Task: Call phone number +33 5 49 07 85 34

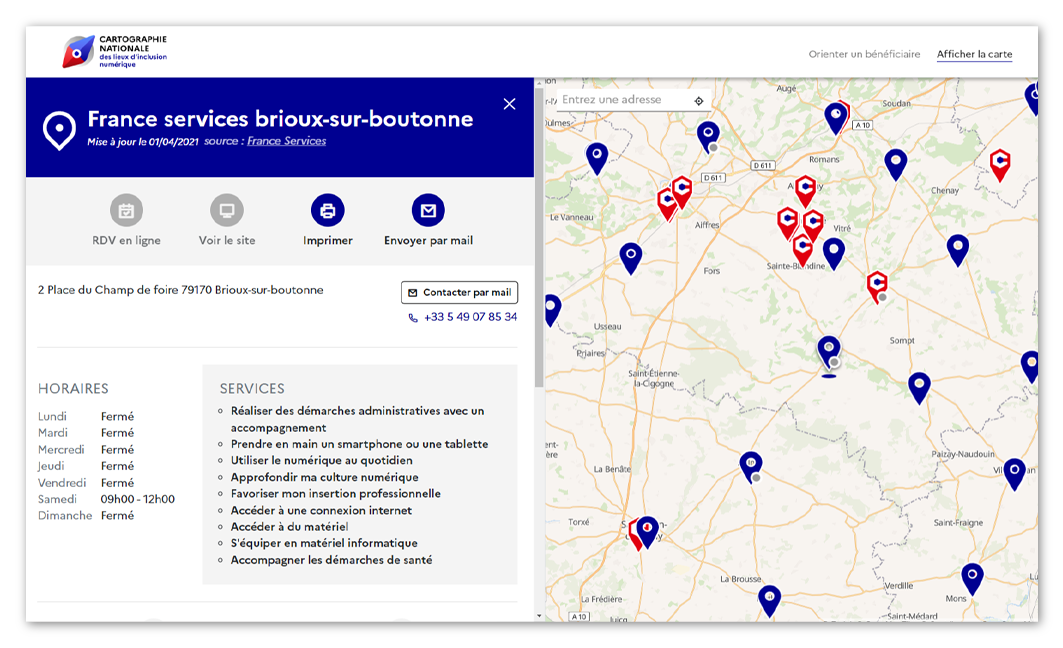Action: click(463, 317)
